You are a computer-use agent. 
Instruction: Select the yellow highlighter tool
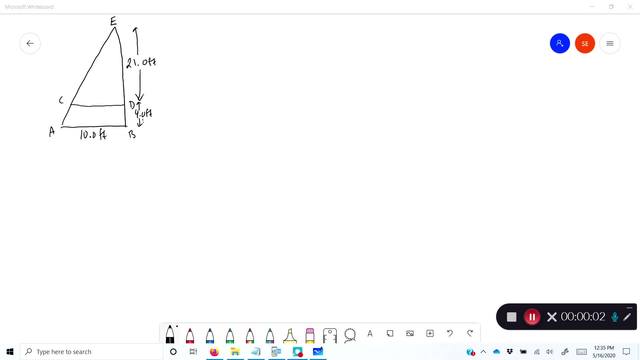click(290, 335)
